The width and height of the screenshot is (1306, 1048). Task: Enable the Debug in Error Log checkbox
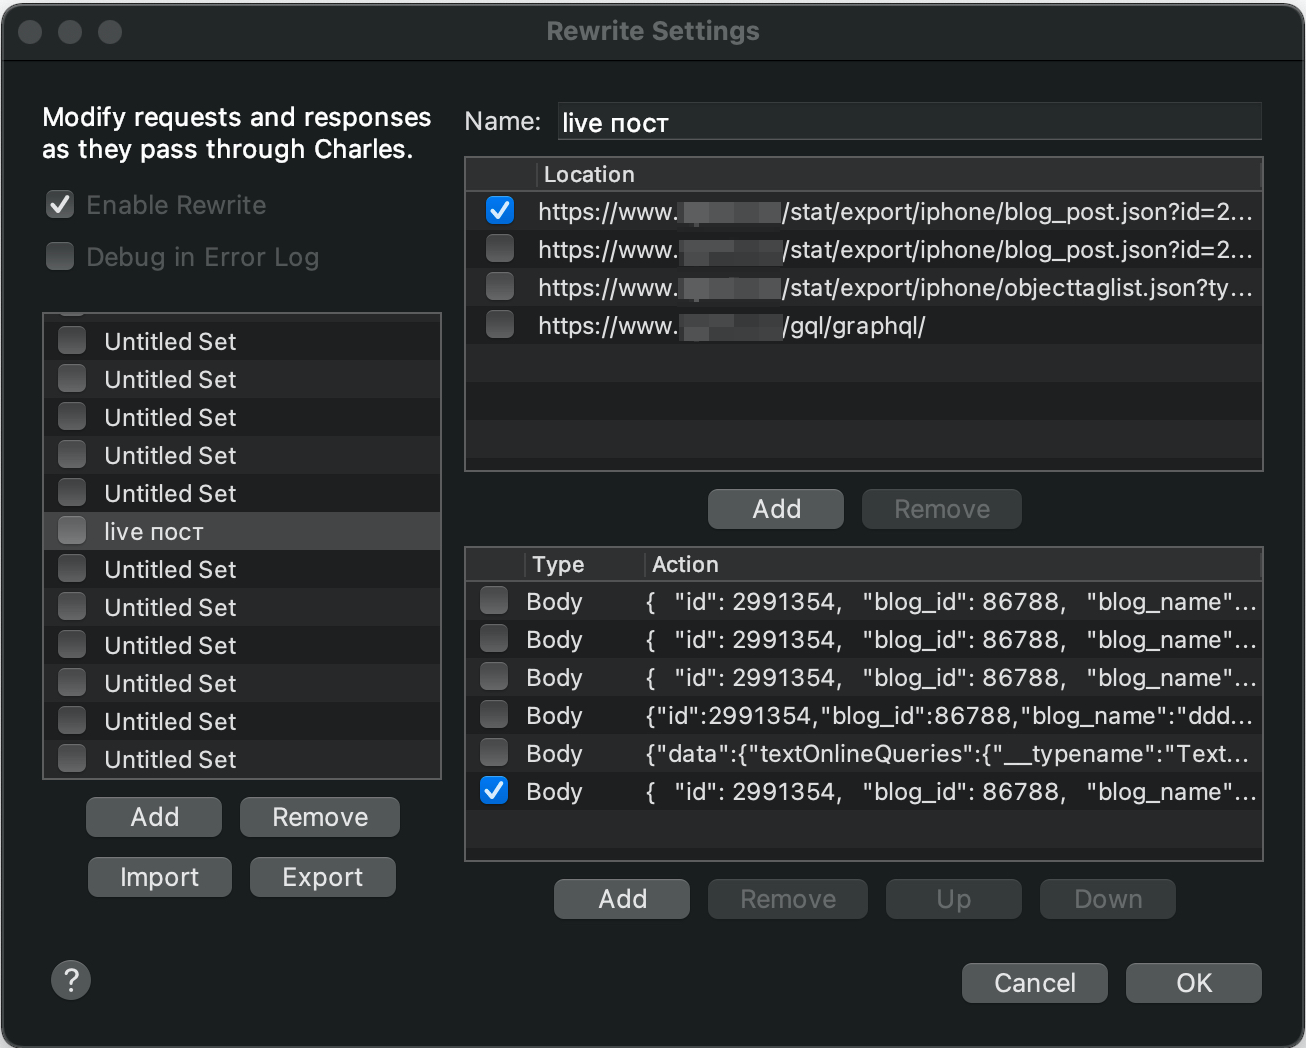60,257
